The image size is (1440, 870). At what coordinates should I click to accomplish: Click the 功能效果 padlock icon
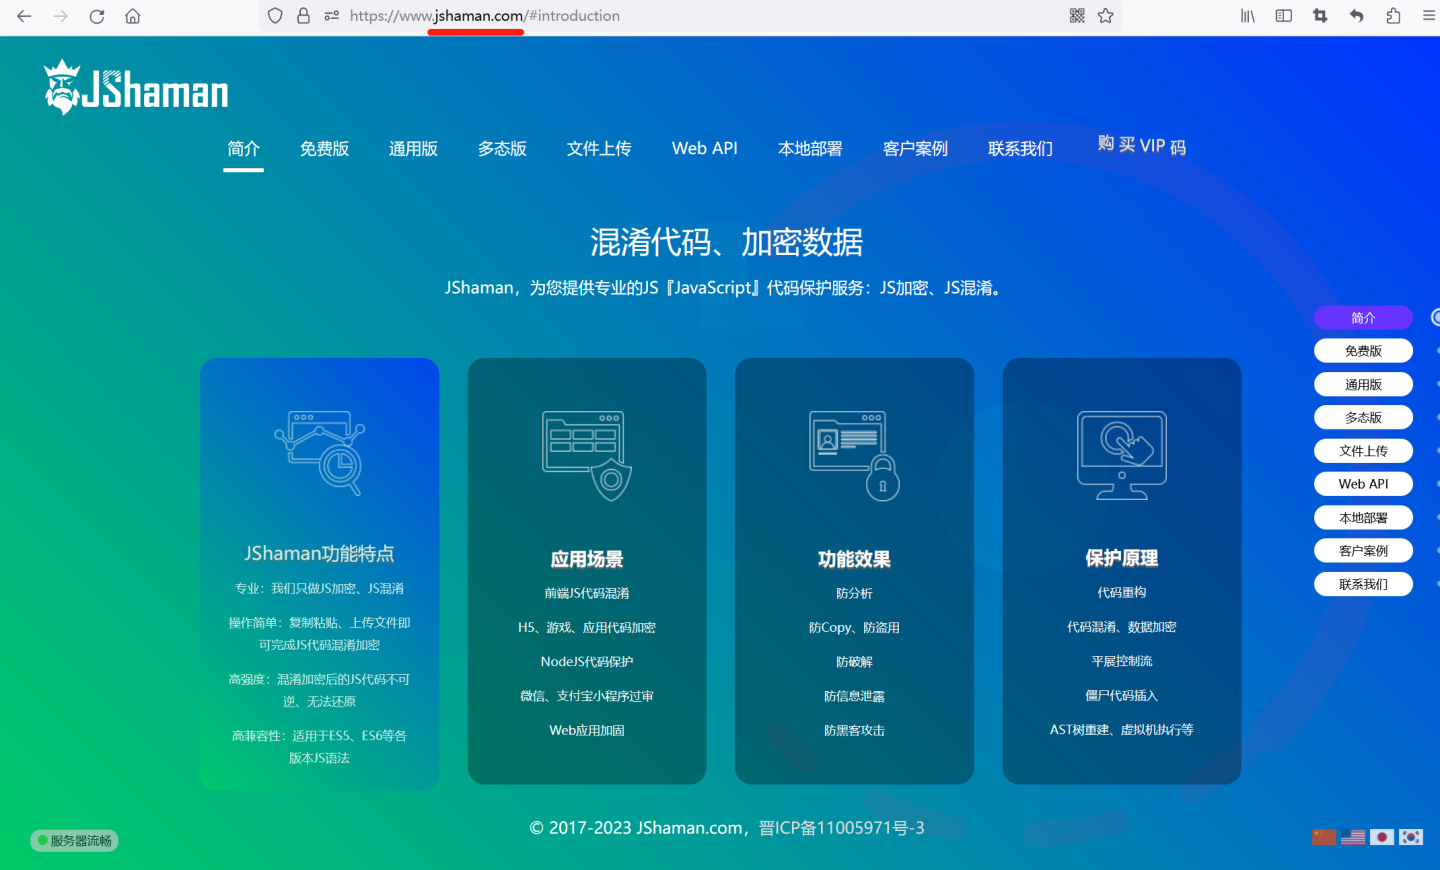click(855, 456)
